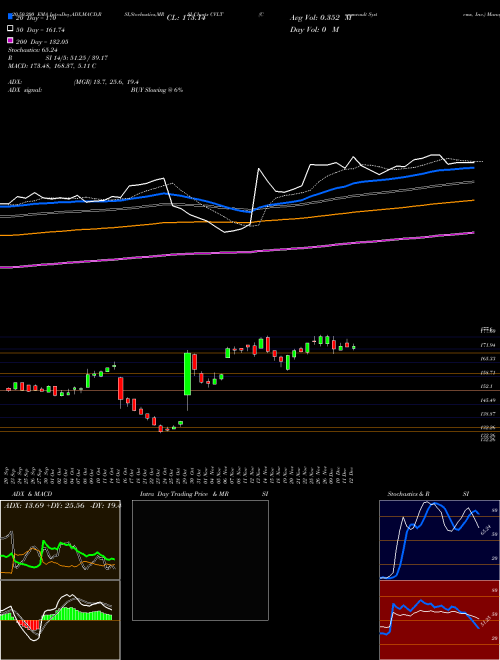This screenshot has width=500, height=660.
Task: Select the '50 Day - 161.74' legend label
Action: (x=40, y=30)
